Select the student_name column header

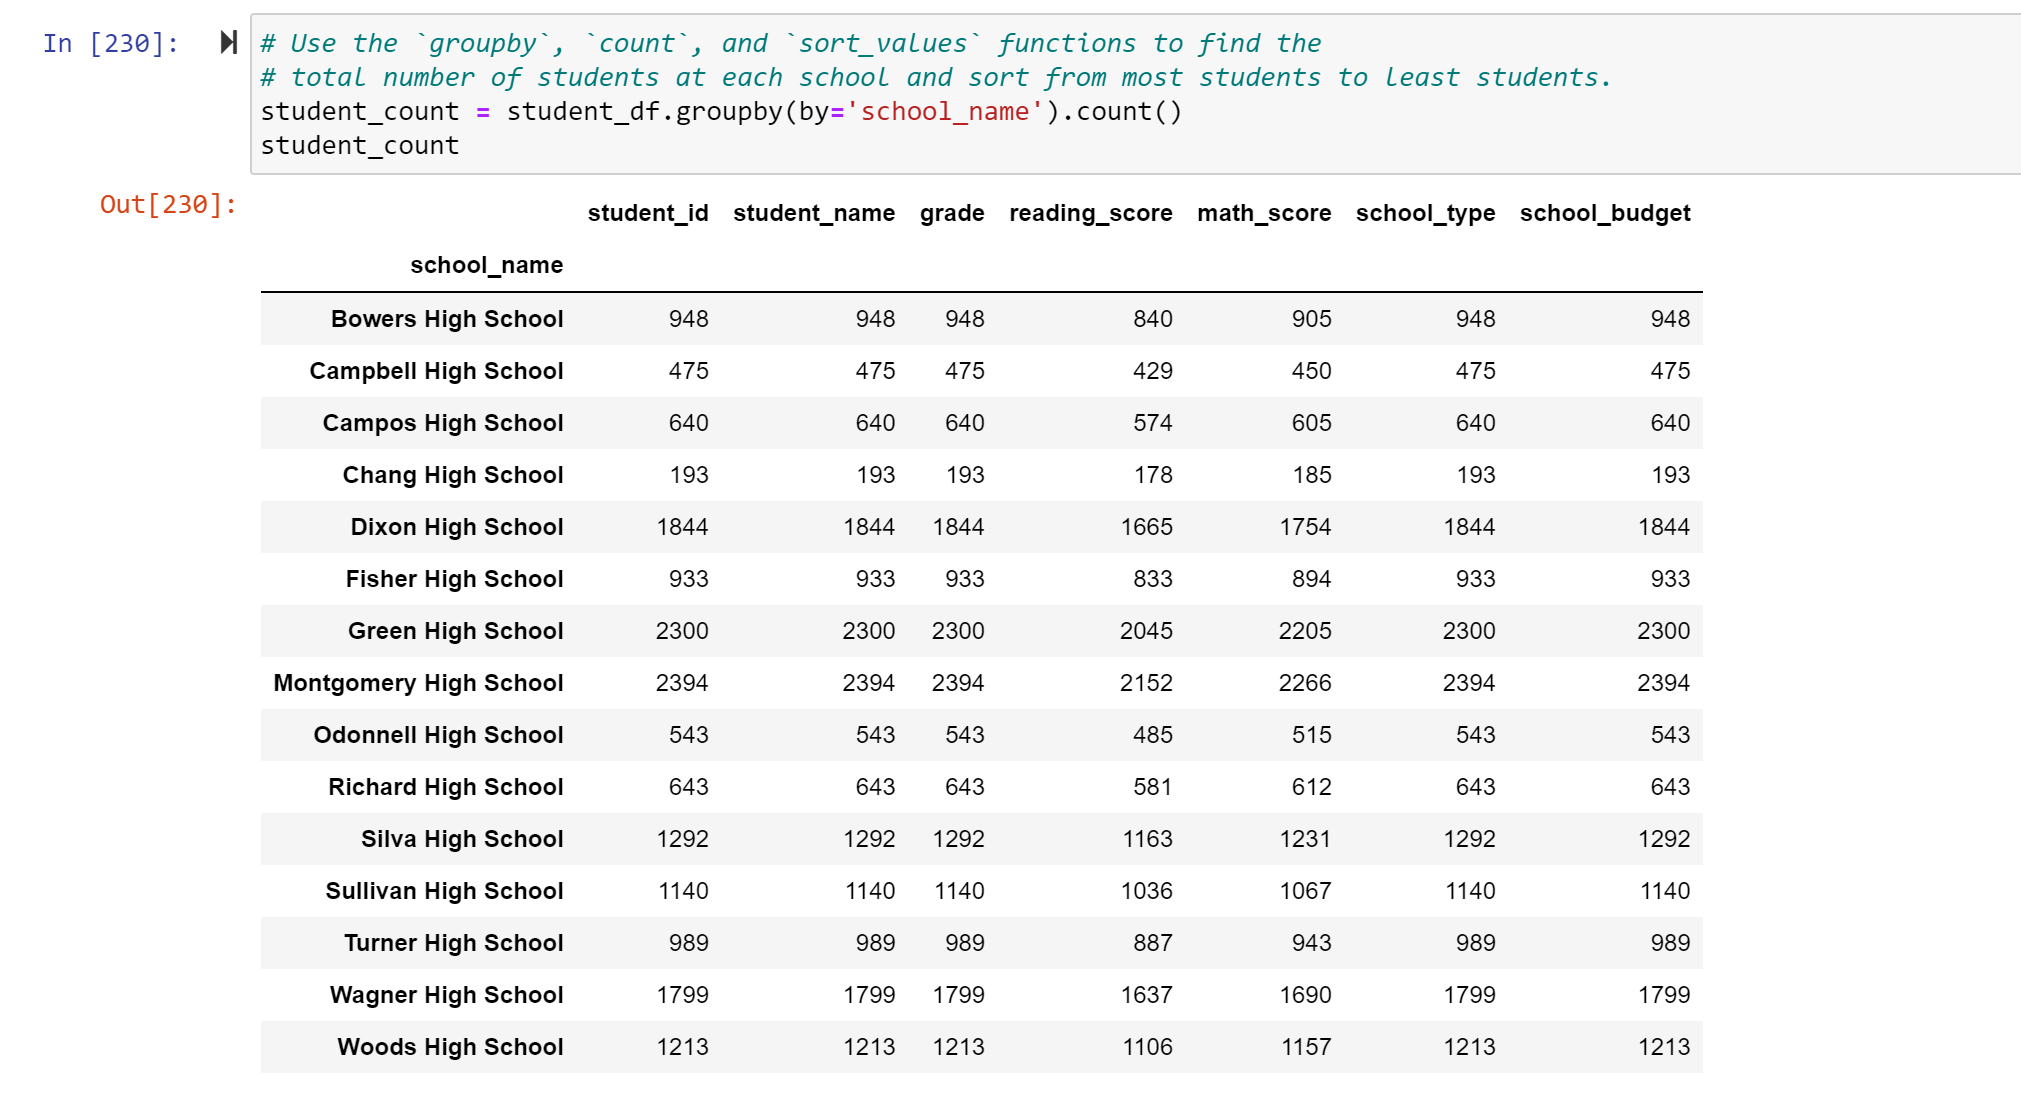813,212
